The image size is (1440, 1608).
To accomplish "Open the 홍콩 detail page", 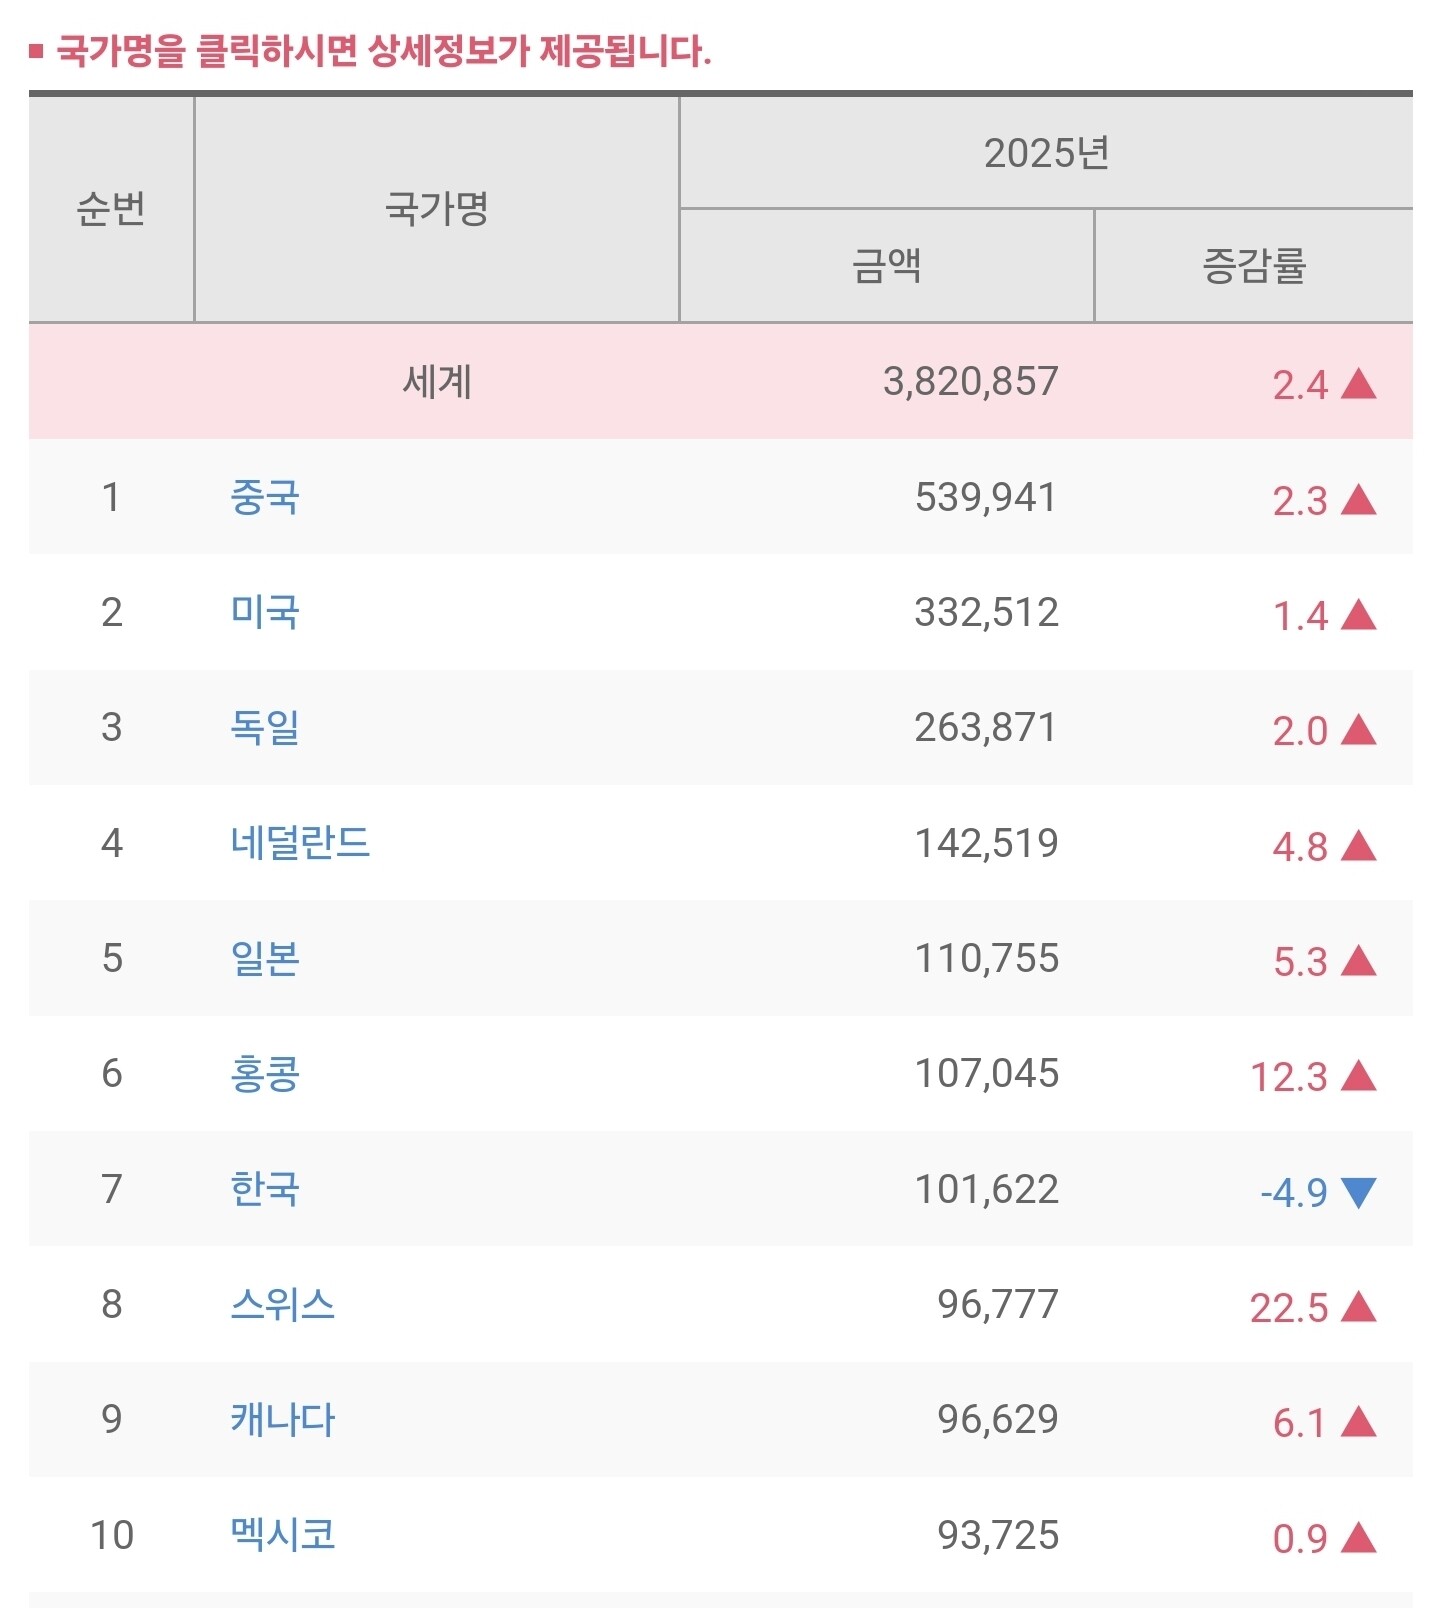I will coord(265,1073).
